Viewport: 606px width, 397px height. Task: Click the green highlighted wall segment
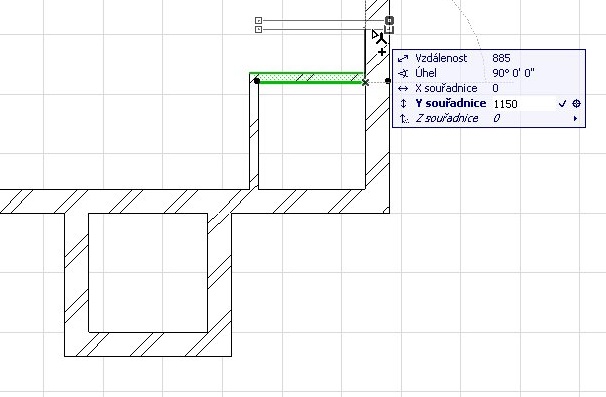click(308, 78)
